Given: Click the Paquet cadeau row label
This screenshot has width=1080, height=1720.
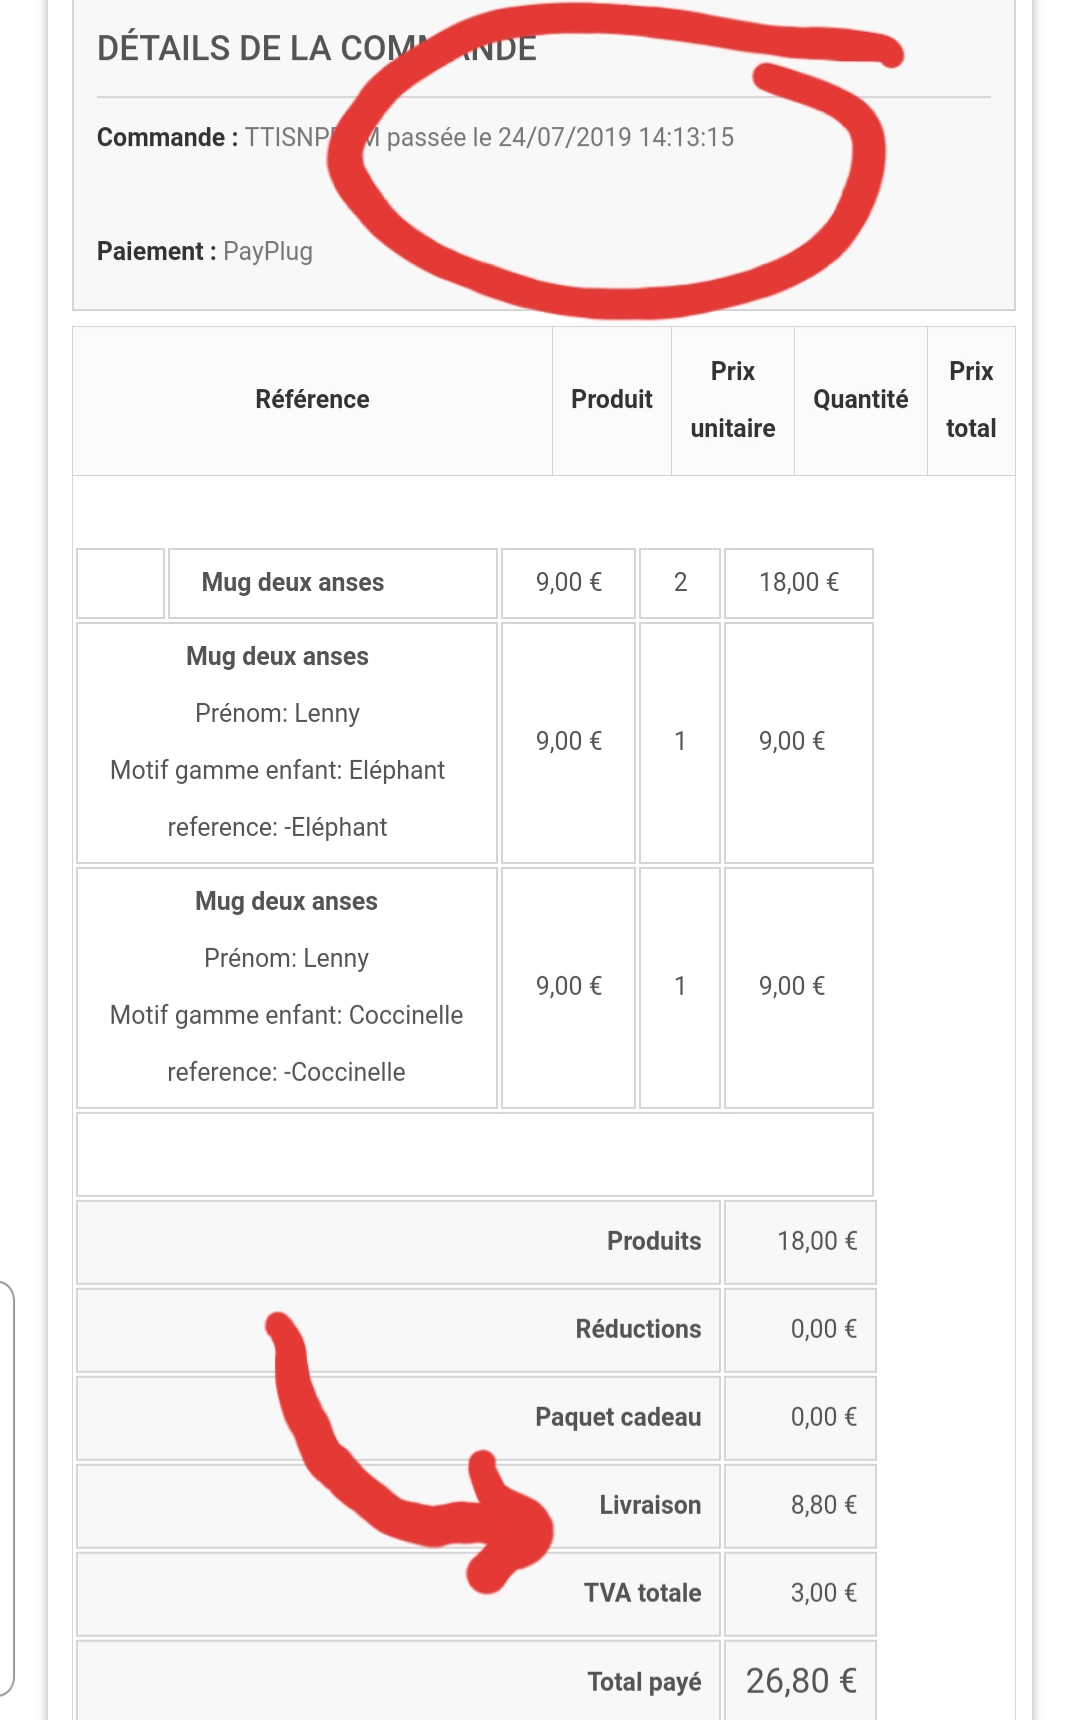Looking at the screenshot, I should [618, 1417].
